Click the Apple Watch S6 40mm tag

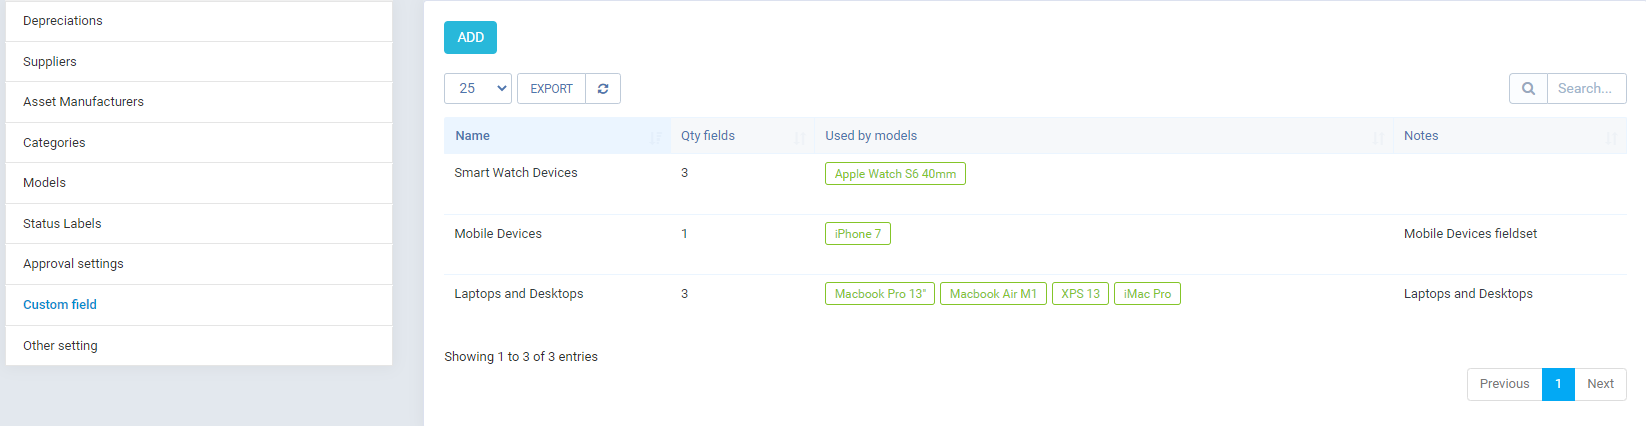pyautogui.click(x=895, y=174)
